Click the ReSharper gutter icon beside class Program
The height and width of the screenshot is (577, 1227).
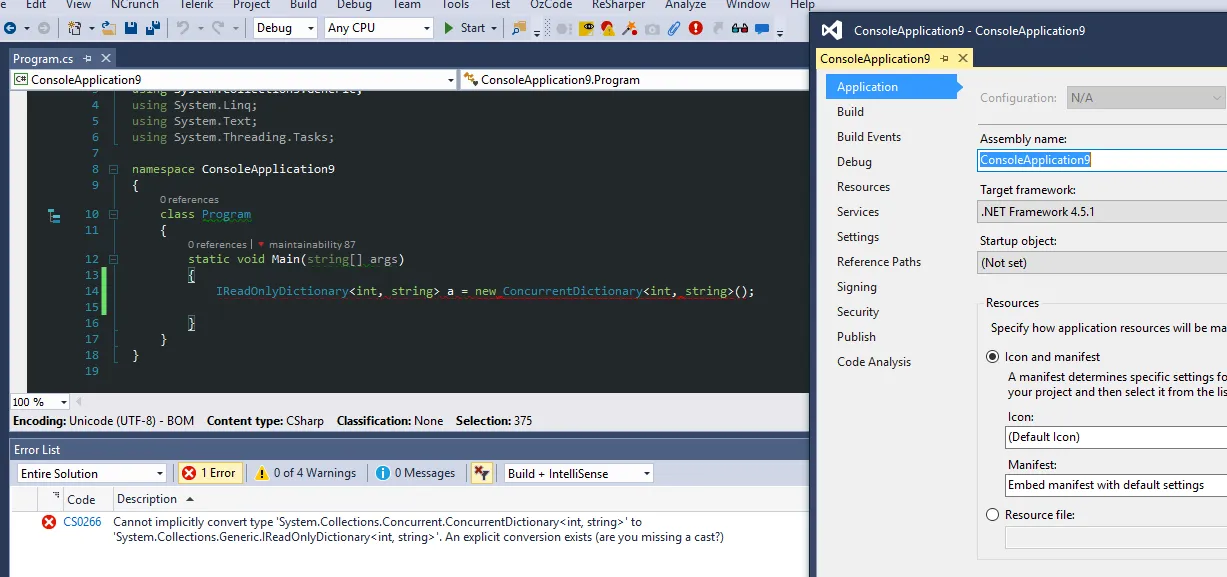(54, 215)
